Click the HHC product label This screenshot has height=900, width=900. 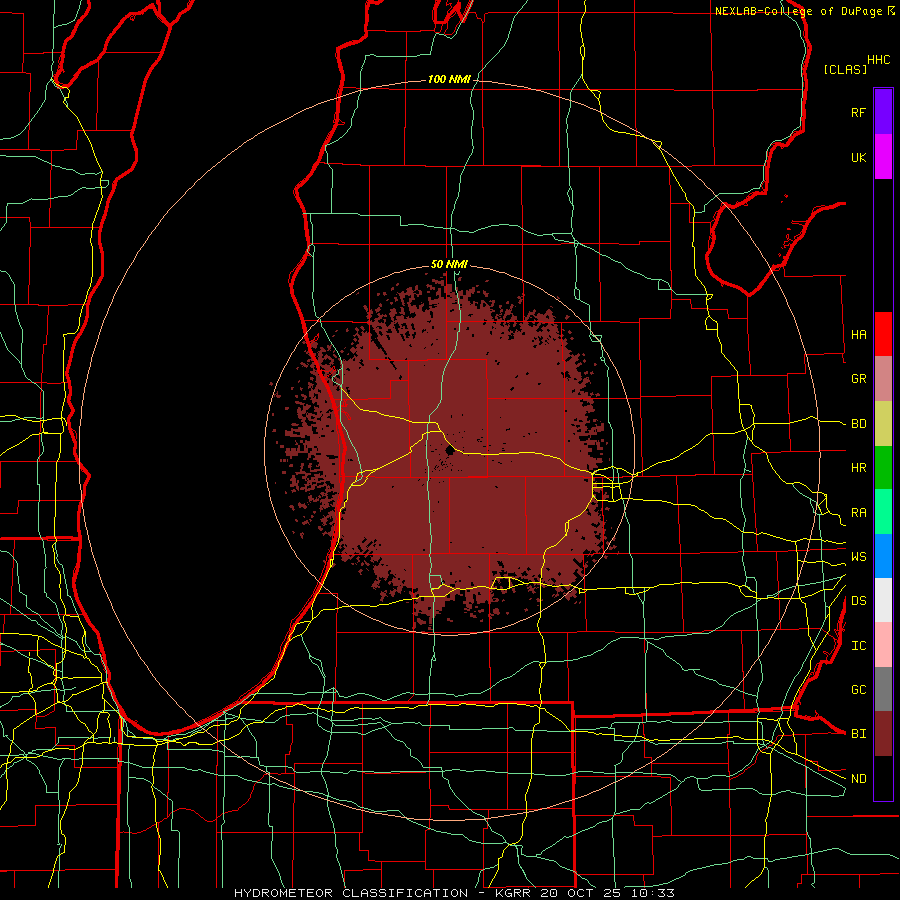coord(879,60)
